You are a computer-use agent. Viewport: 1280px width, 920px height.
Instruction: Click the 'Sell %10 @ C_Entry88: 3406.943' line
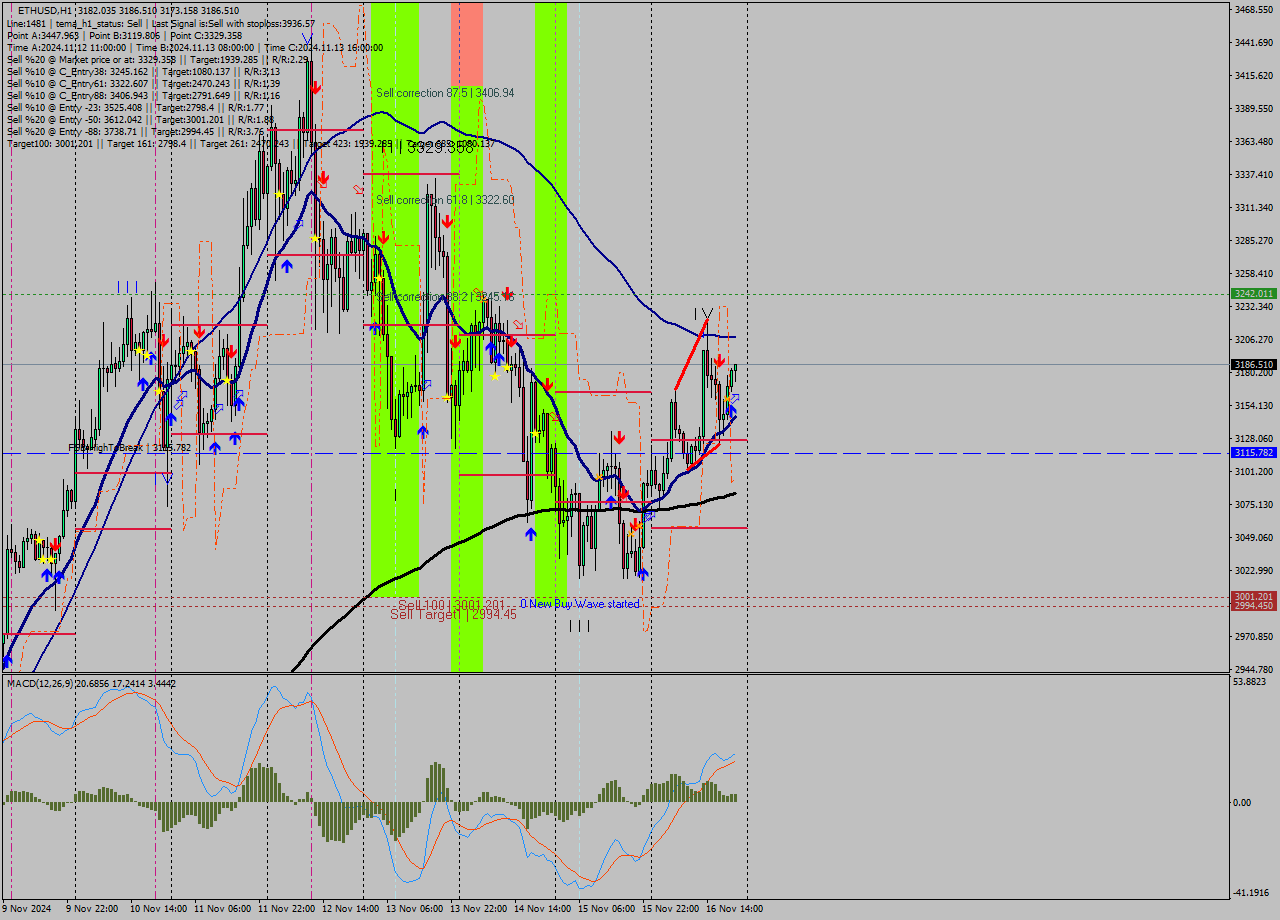[x=144, y=95]
